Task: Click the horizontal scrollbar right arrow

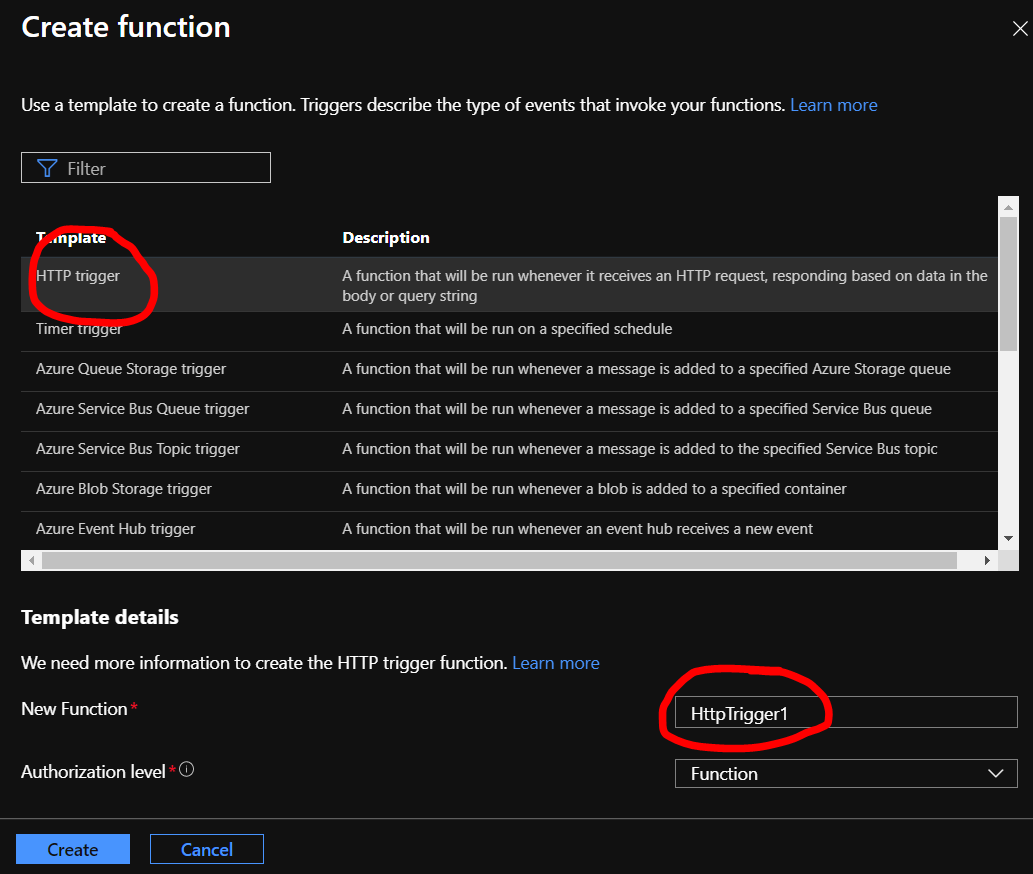Action: 987,560
